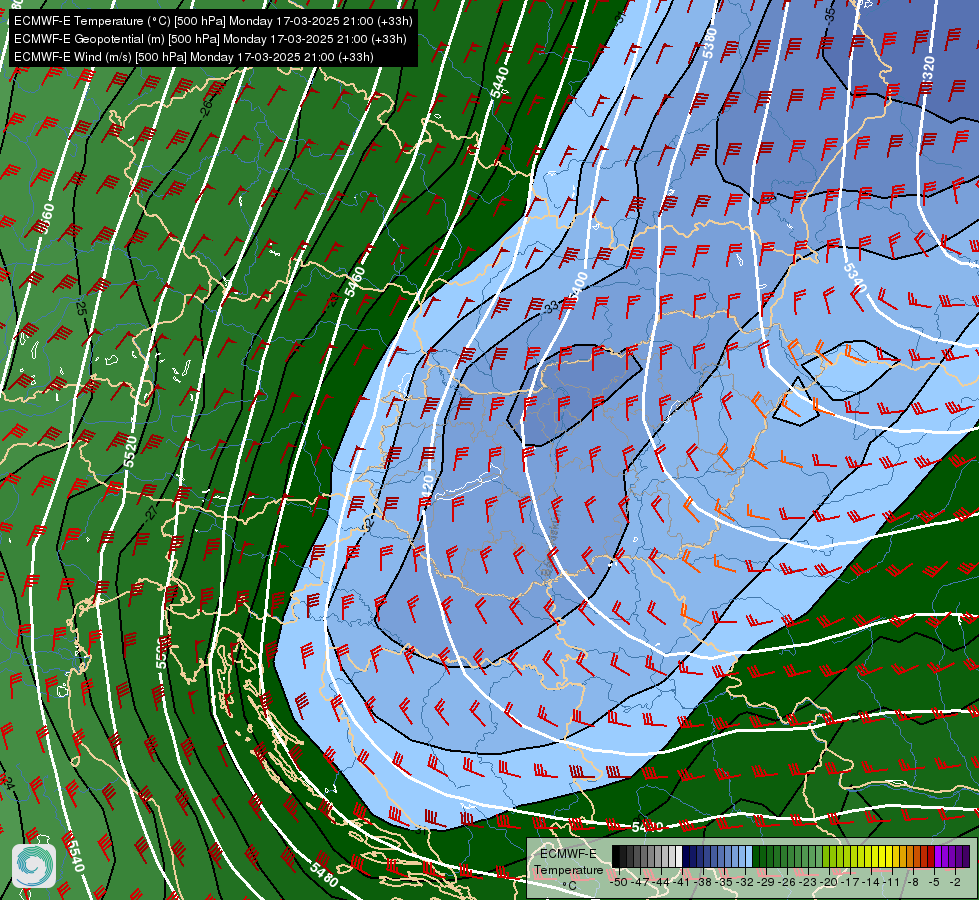Click the 5340 geopotential contour label
Screen dimensions: 979x900
855,278
